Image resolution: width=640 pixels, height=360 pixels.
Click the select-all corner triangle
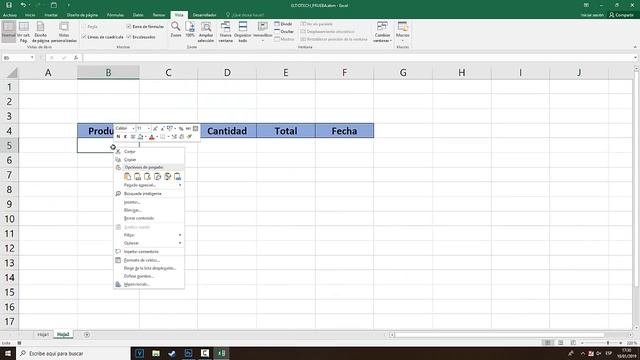12,73
